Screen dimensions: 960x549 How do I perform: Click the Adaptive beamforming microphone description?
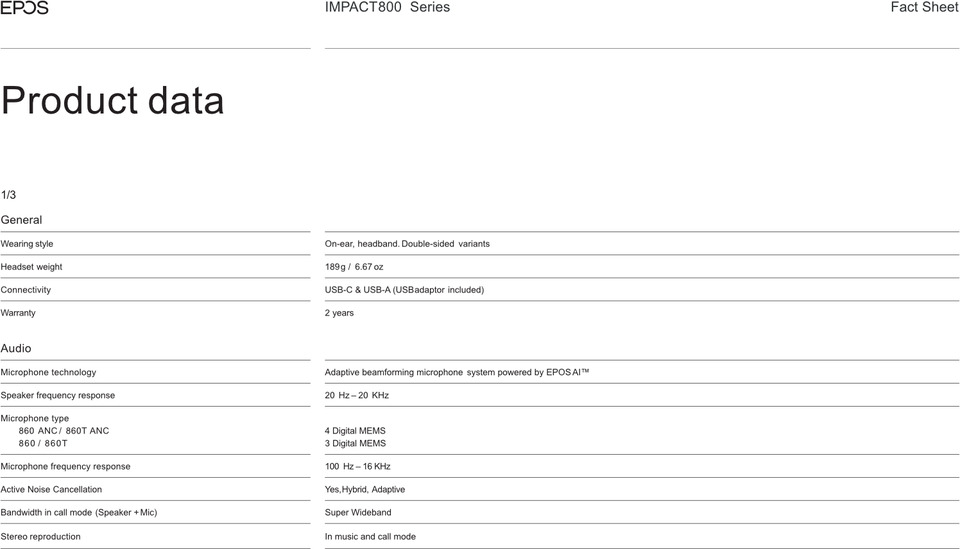pos(457,373)
